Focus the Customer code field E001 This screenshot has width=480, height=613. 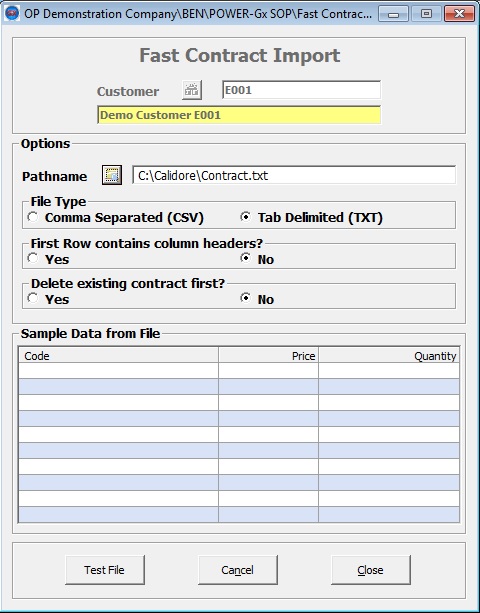pos(301,90)
